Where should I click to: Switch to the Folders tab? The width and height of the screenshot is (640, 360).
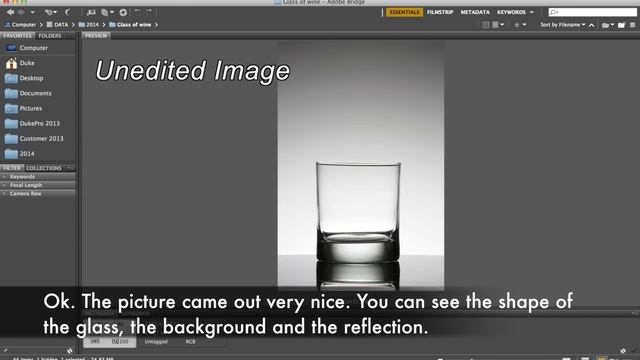(x=50, y=36)
